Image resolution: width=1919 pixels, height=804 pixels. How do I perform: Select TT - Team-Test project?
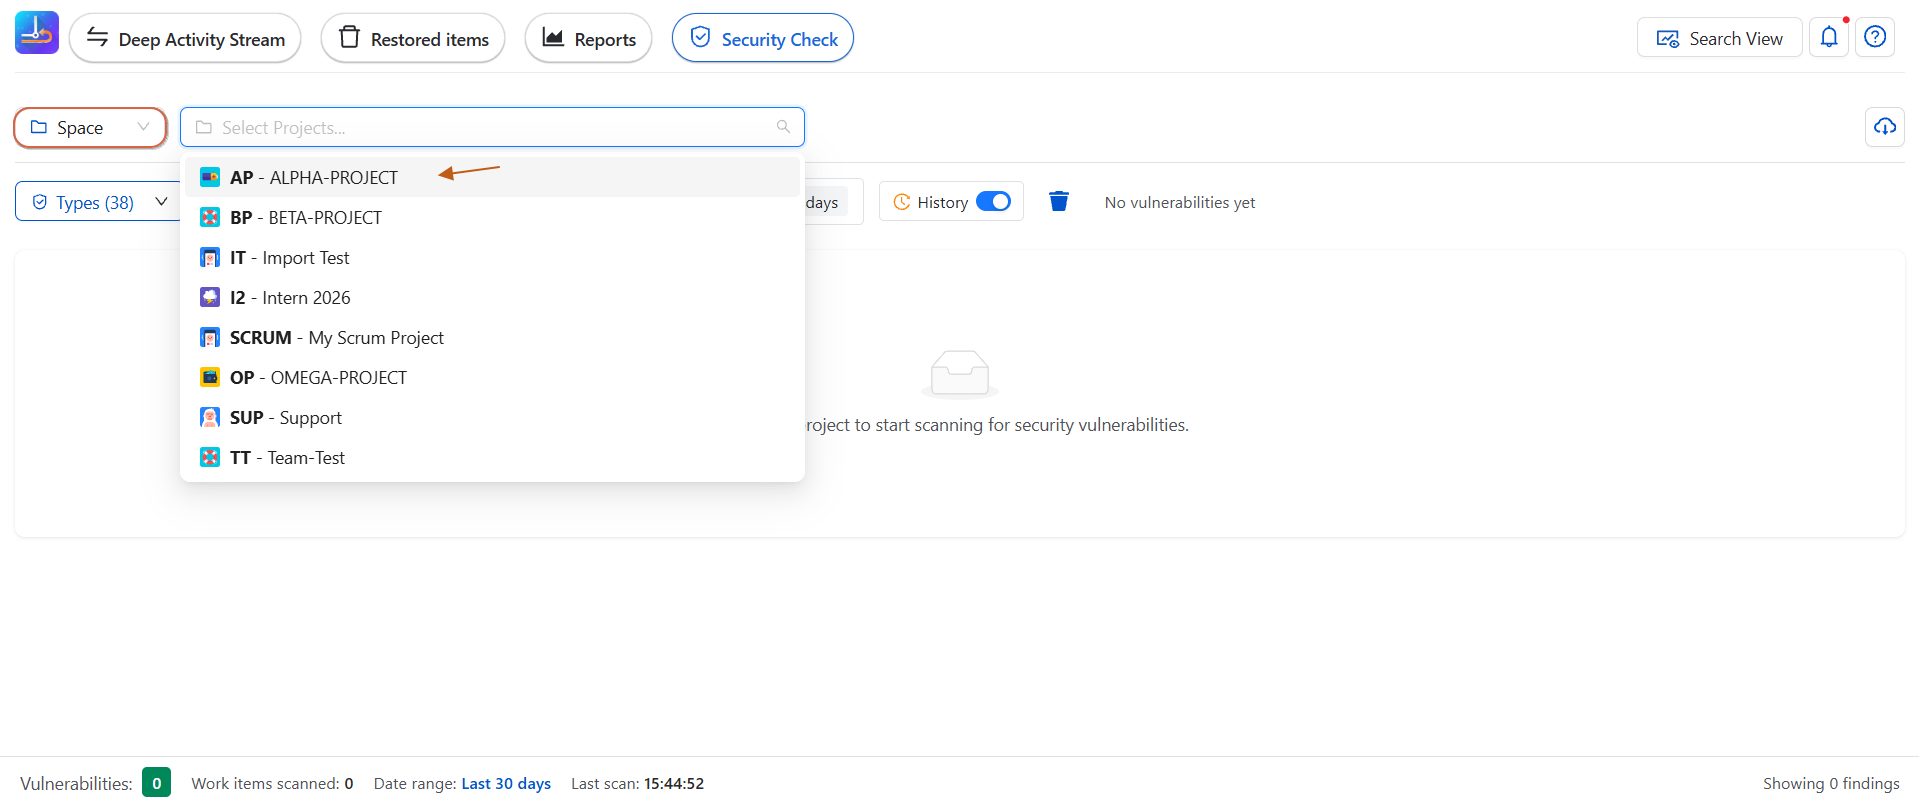pos(492,457)
